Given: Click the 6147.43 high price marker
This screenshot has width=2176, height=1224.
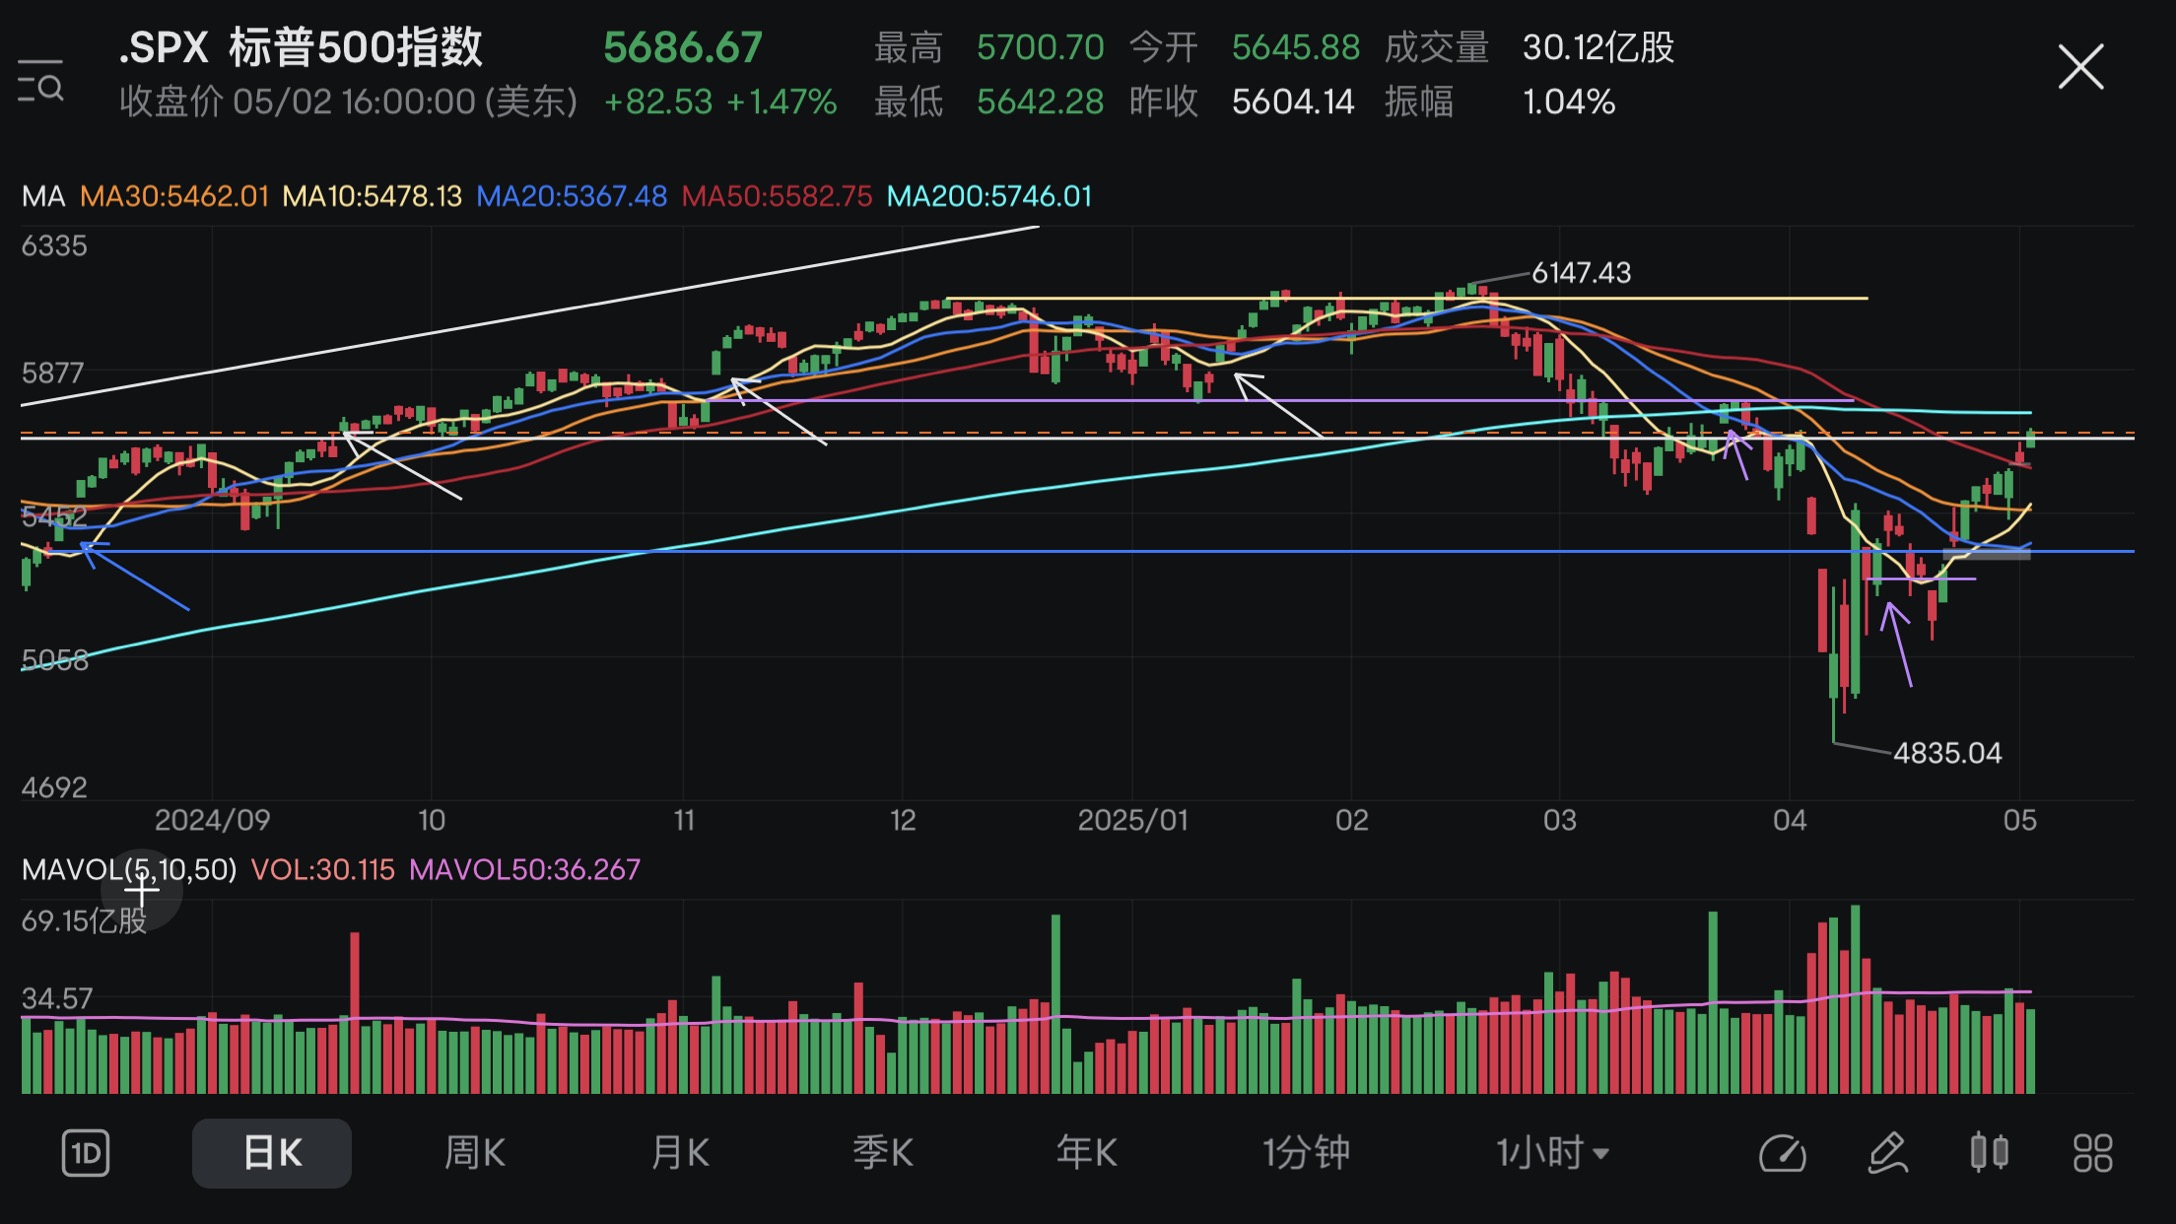Looking at the screenshot, I should pyautogui.click(x=1581, y=272).
